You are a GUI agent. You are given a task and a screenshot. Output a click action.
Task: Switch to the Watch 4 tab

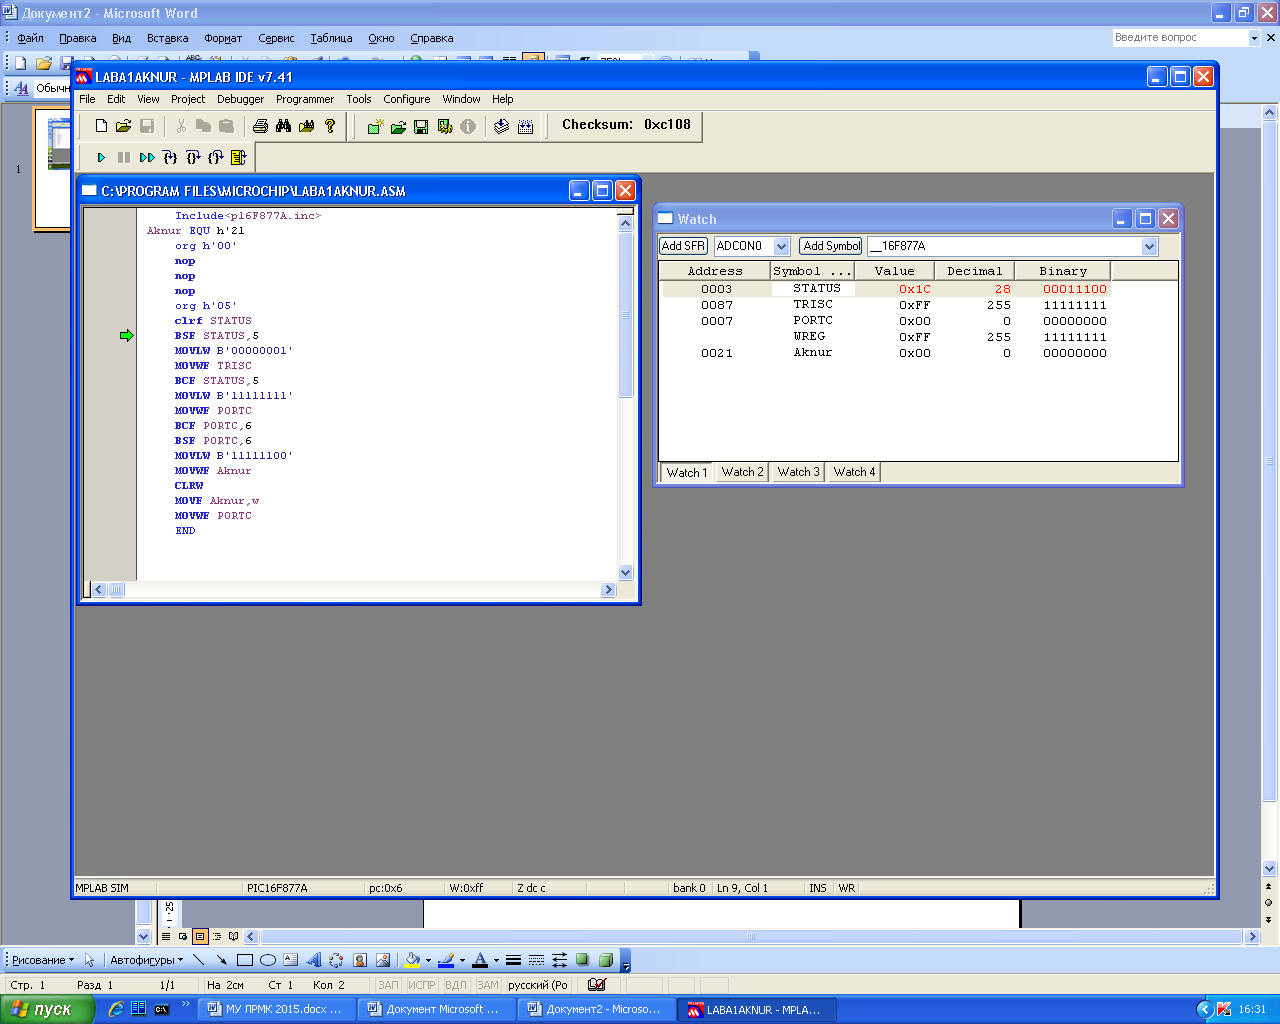pos(854,472)
